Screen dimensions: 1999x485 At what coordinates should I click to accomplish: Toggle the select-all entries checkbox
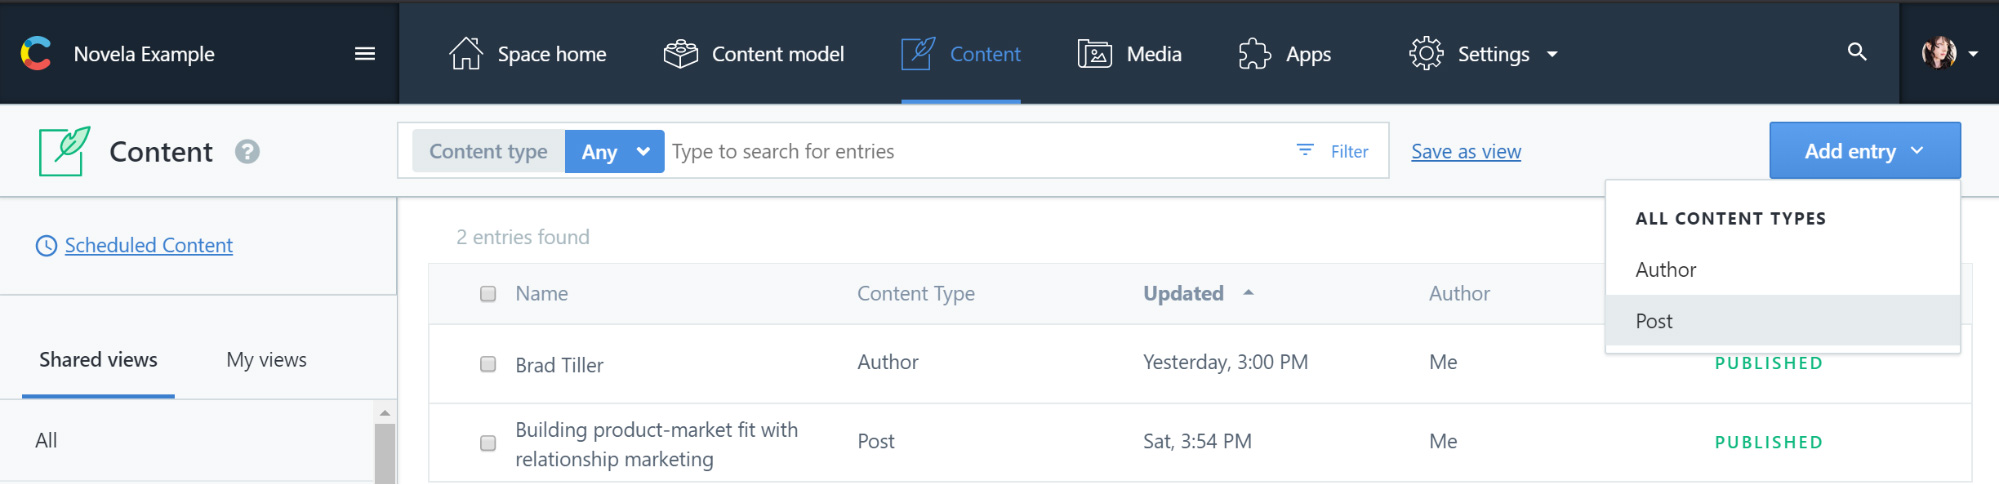click(x=488, y=294)
